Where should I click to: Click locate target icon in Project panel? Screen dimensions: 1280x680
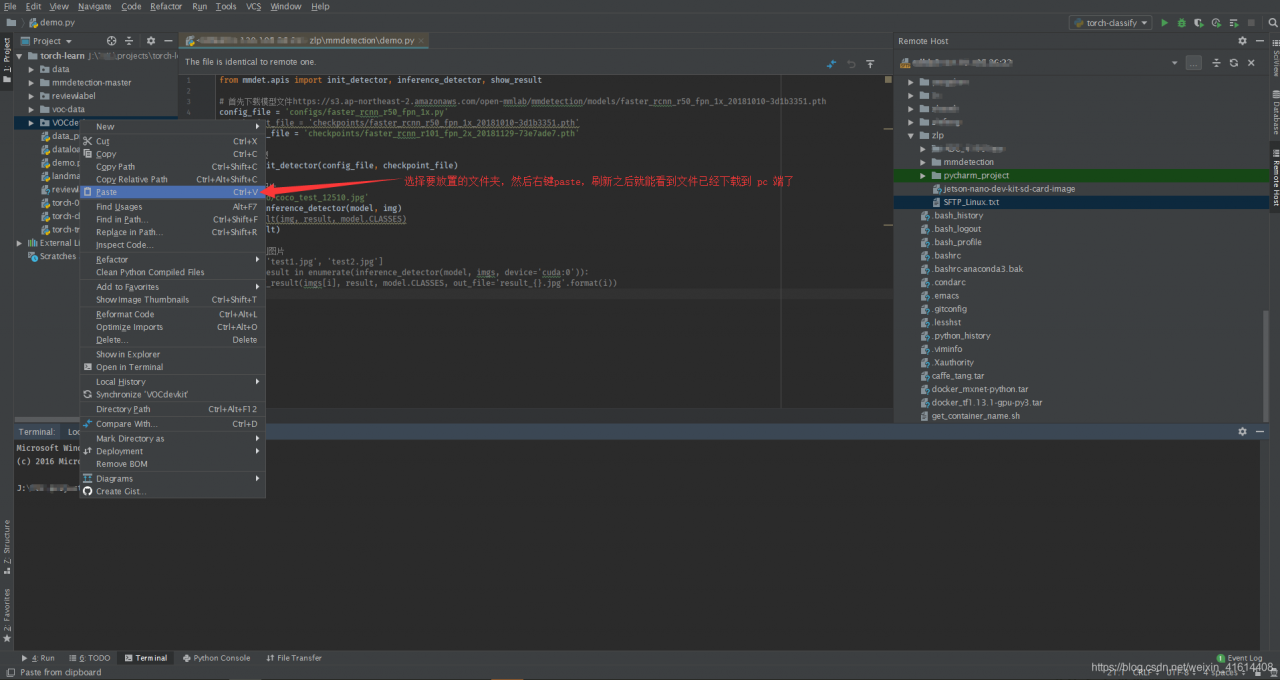click(112, 41)
